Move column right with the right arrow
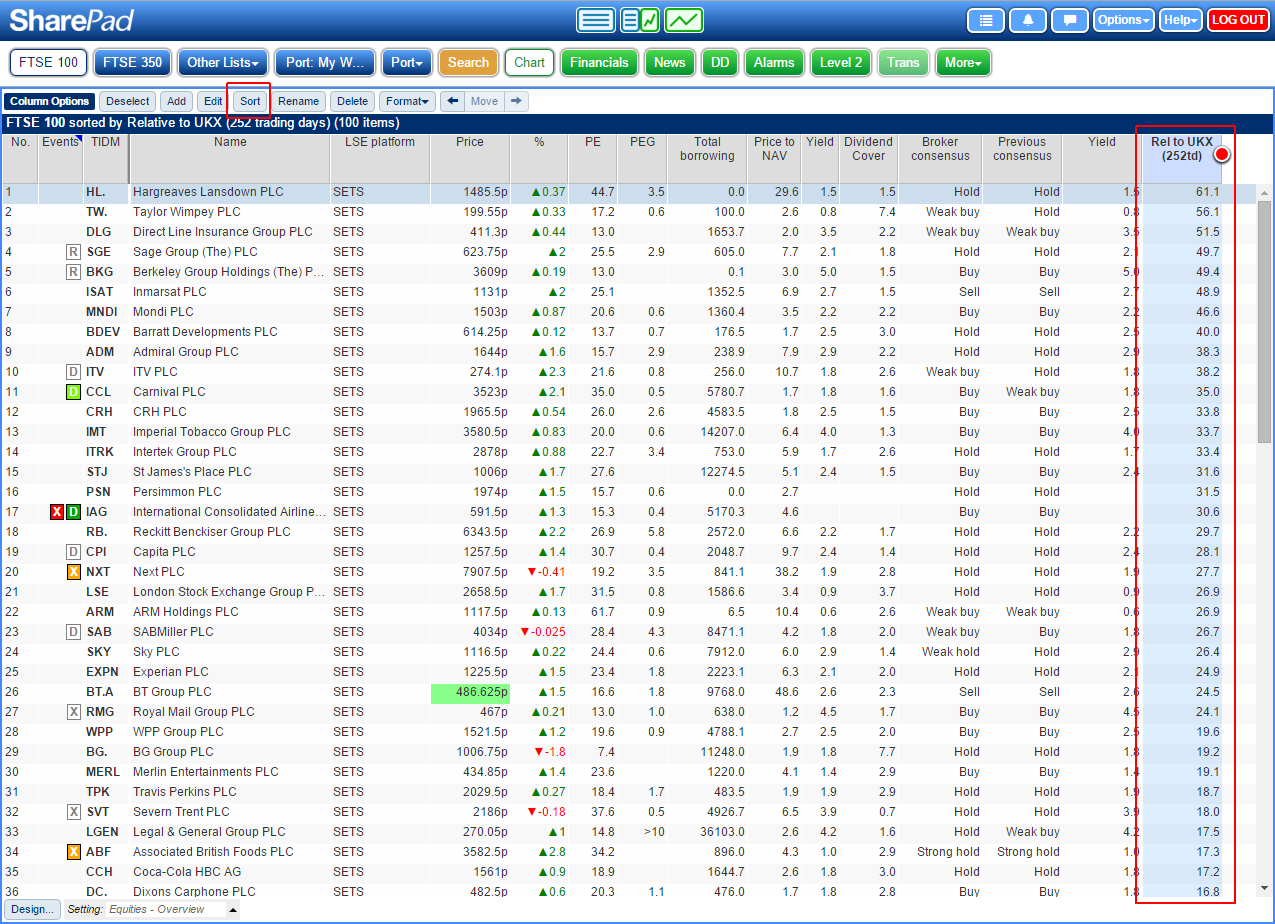 [x=516, y=101]
